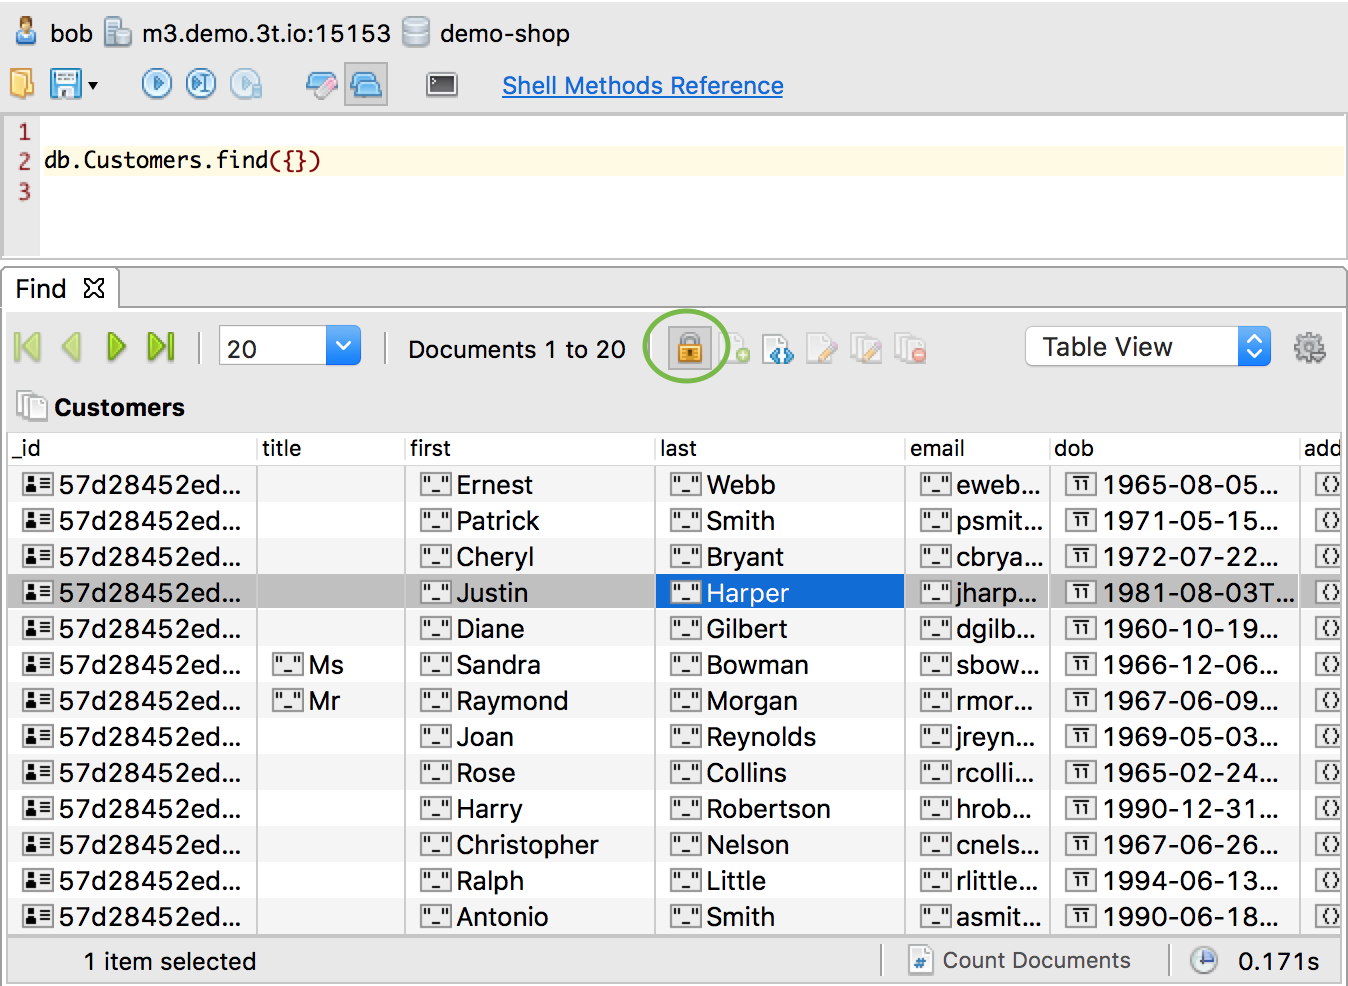The height and width of the screenshot is (986, 1348).
Task: Click the view document JSON icon
Action: pos(778,349)
